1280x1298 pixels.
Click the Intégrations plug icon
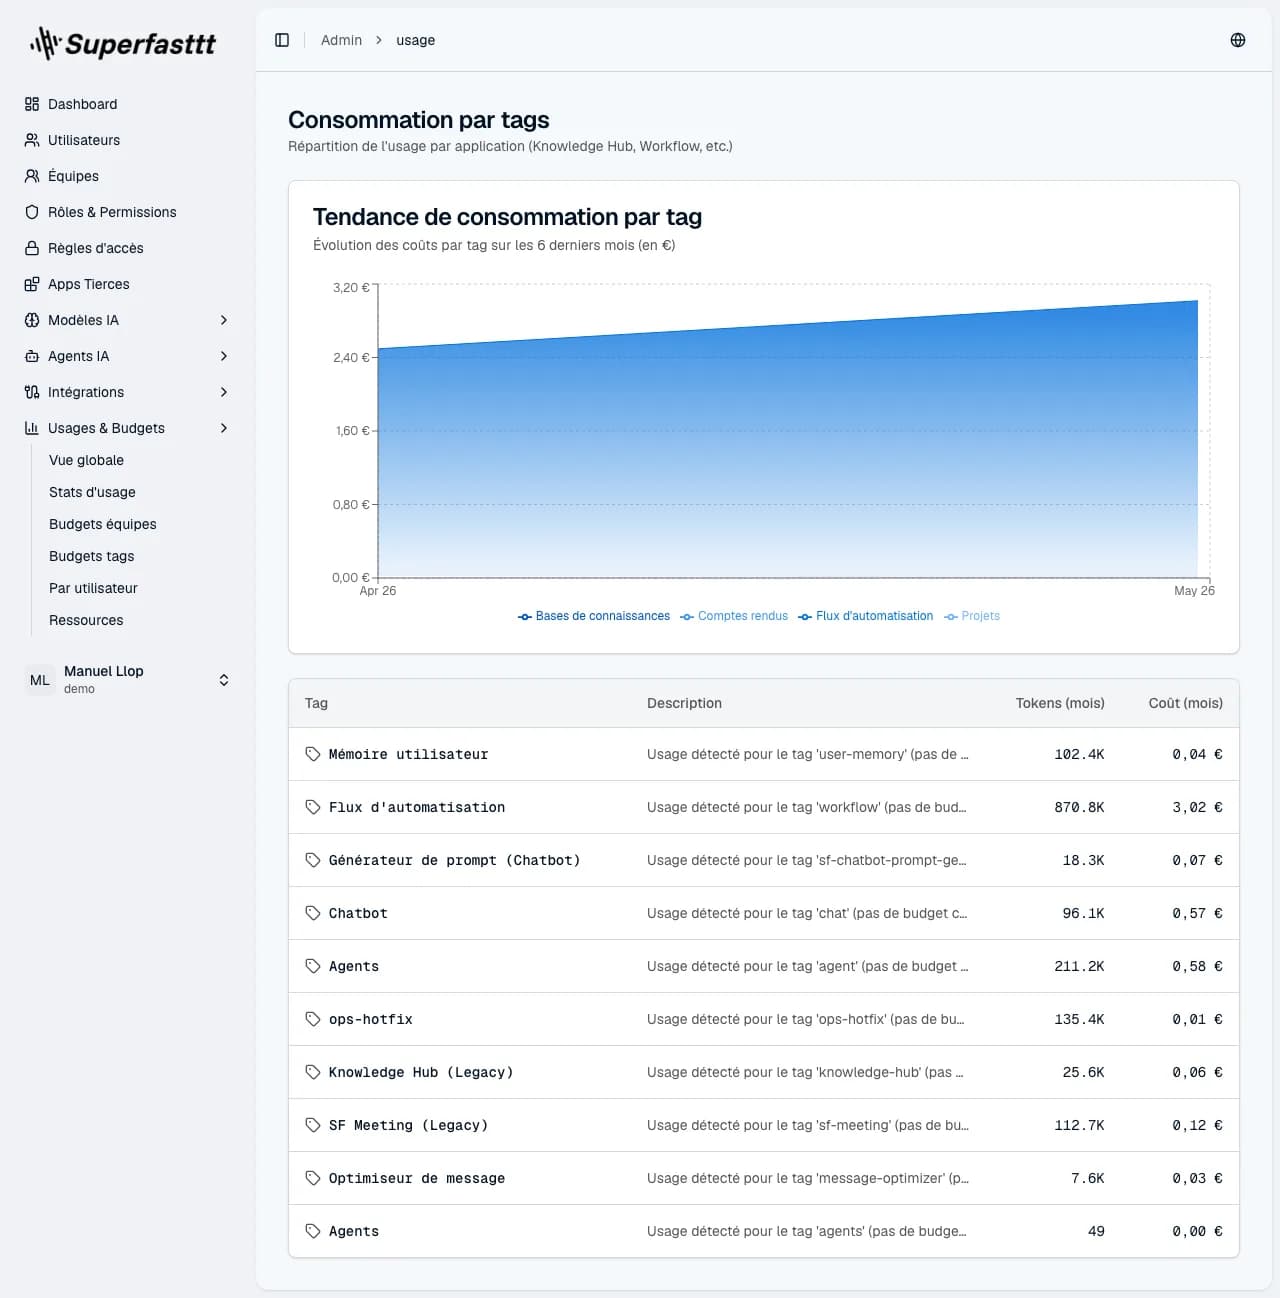32,392
